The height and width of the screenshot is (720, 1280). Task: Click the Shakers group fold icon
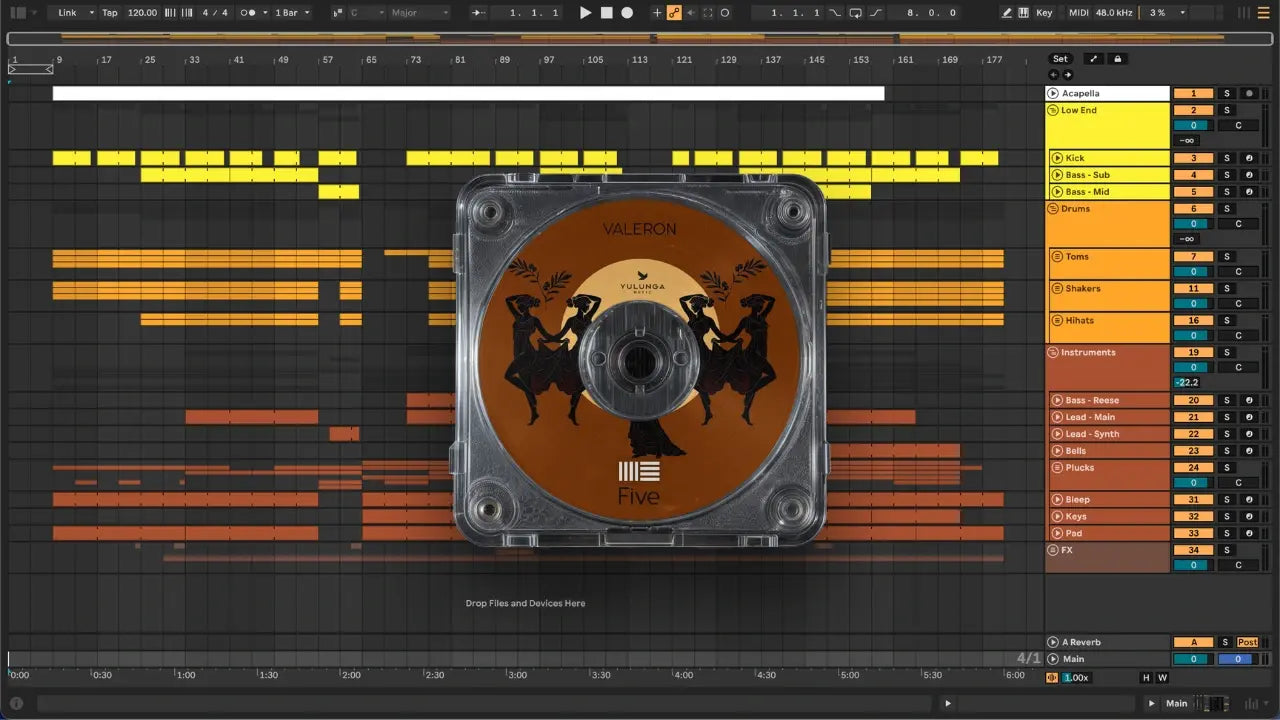[x=1057, y=289]
